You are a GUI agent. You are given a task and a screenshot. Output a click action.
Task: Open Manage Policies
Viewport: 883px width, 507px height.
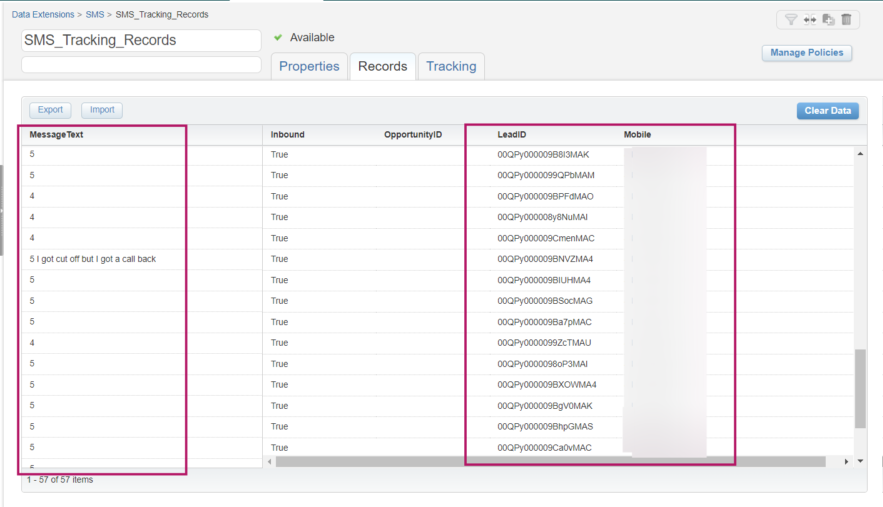coord(806,53)
